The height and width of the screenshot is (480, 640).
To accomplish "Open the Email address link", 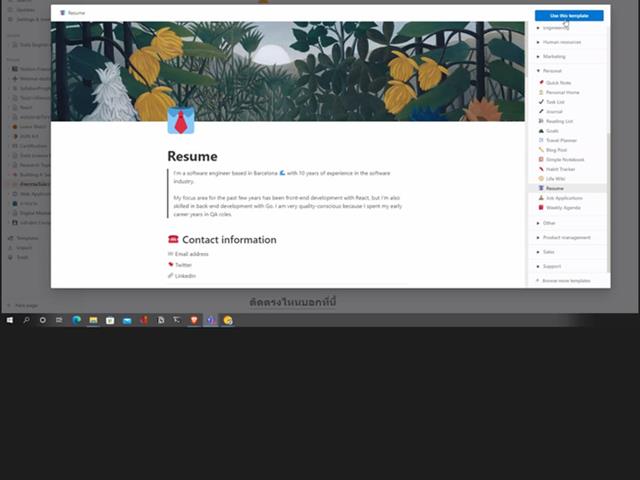I will pos(191,254).
